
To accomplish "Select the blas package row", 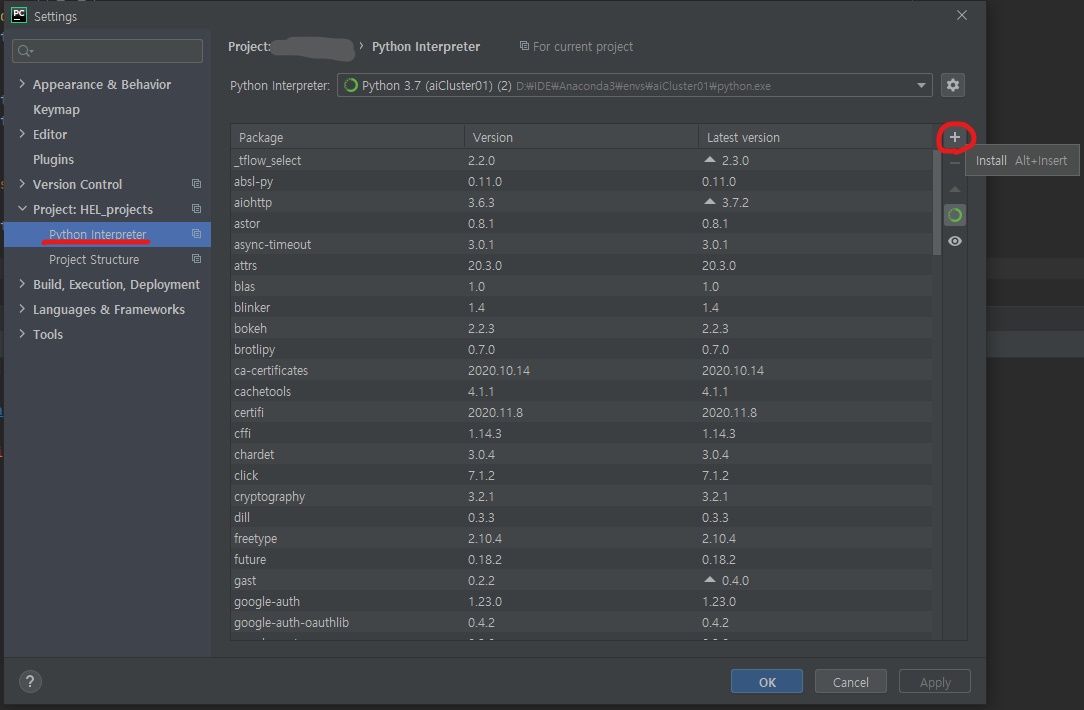I will pos(581,286).
